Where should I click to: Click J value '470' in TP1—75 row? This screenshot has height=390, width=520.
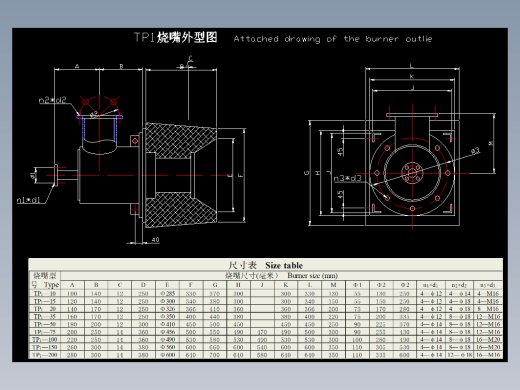[262, 332]
